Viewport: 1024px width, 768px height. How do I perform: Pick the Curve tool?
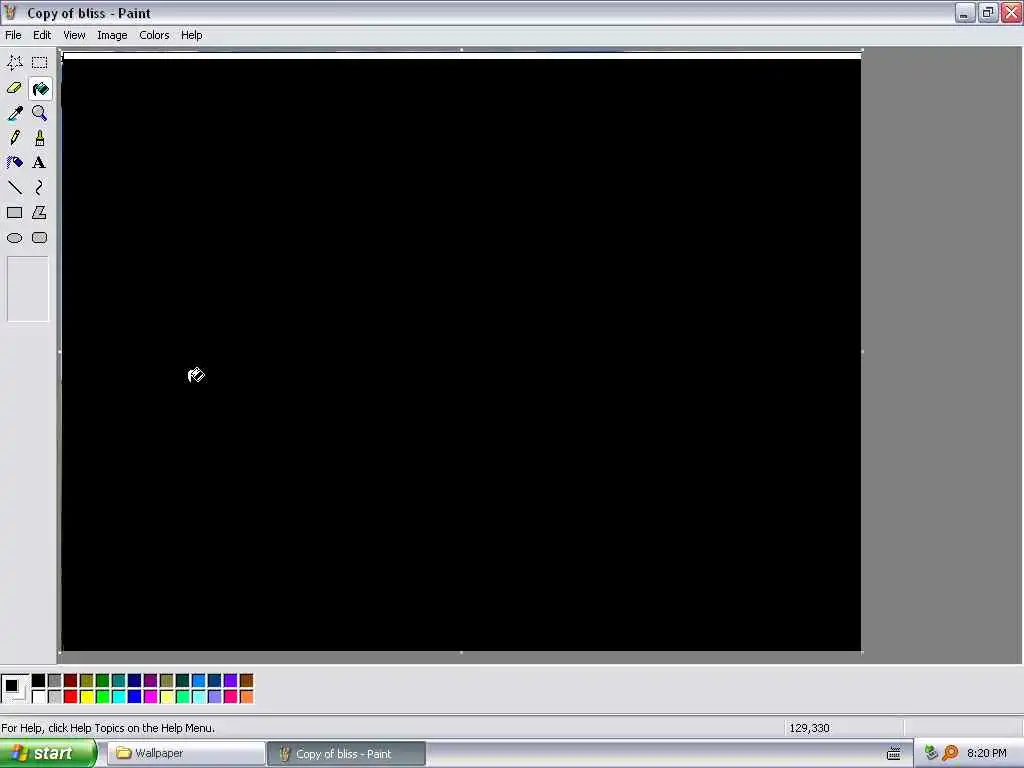[40, 188]
